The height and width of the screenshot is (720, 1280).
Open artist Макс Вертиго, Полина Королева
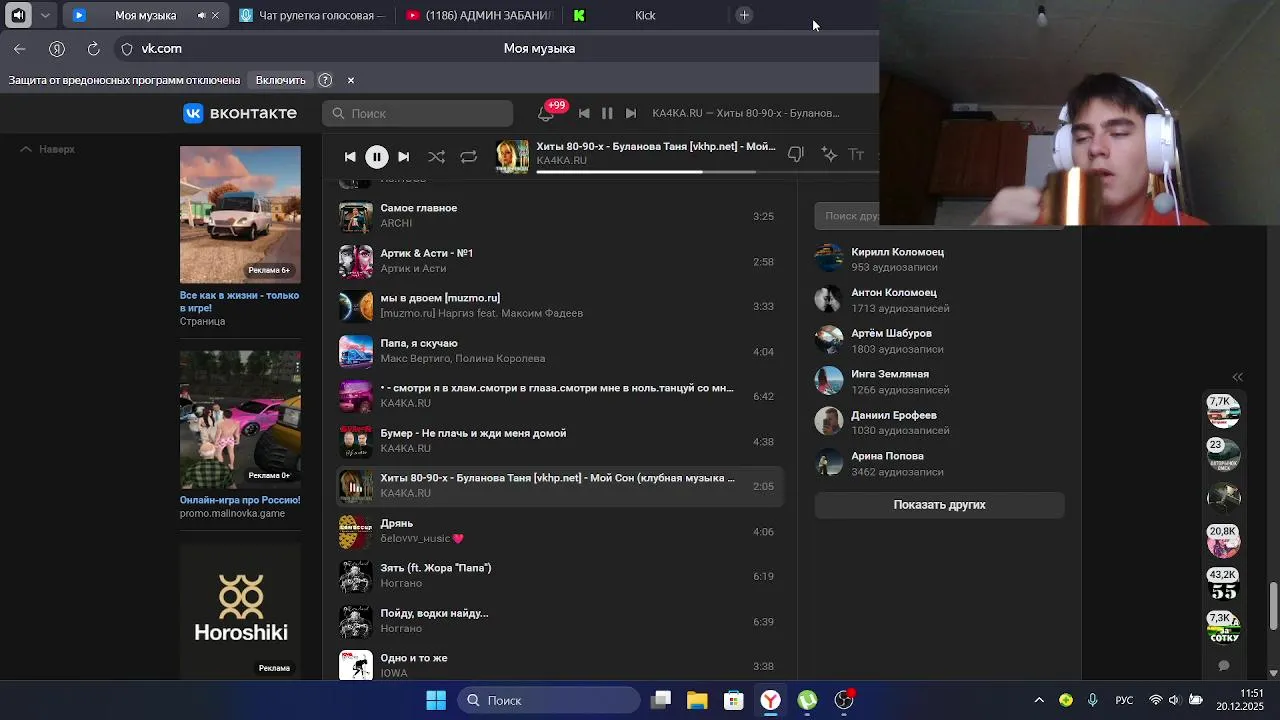click(x=463, y=358)
